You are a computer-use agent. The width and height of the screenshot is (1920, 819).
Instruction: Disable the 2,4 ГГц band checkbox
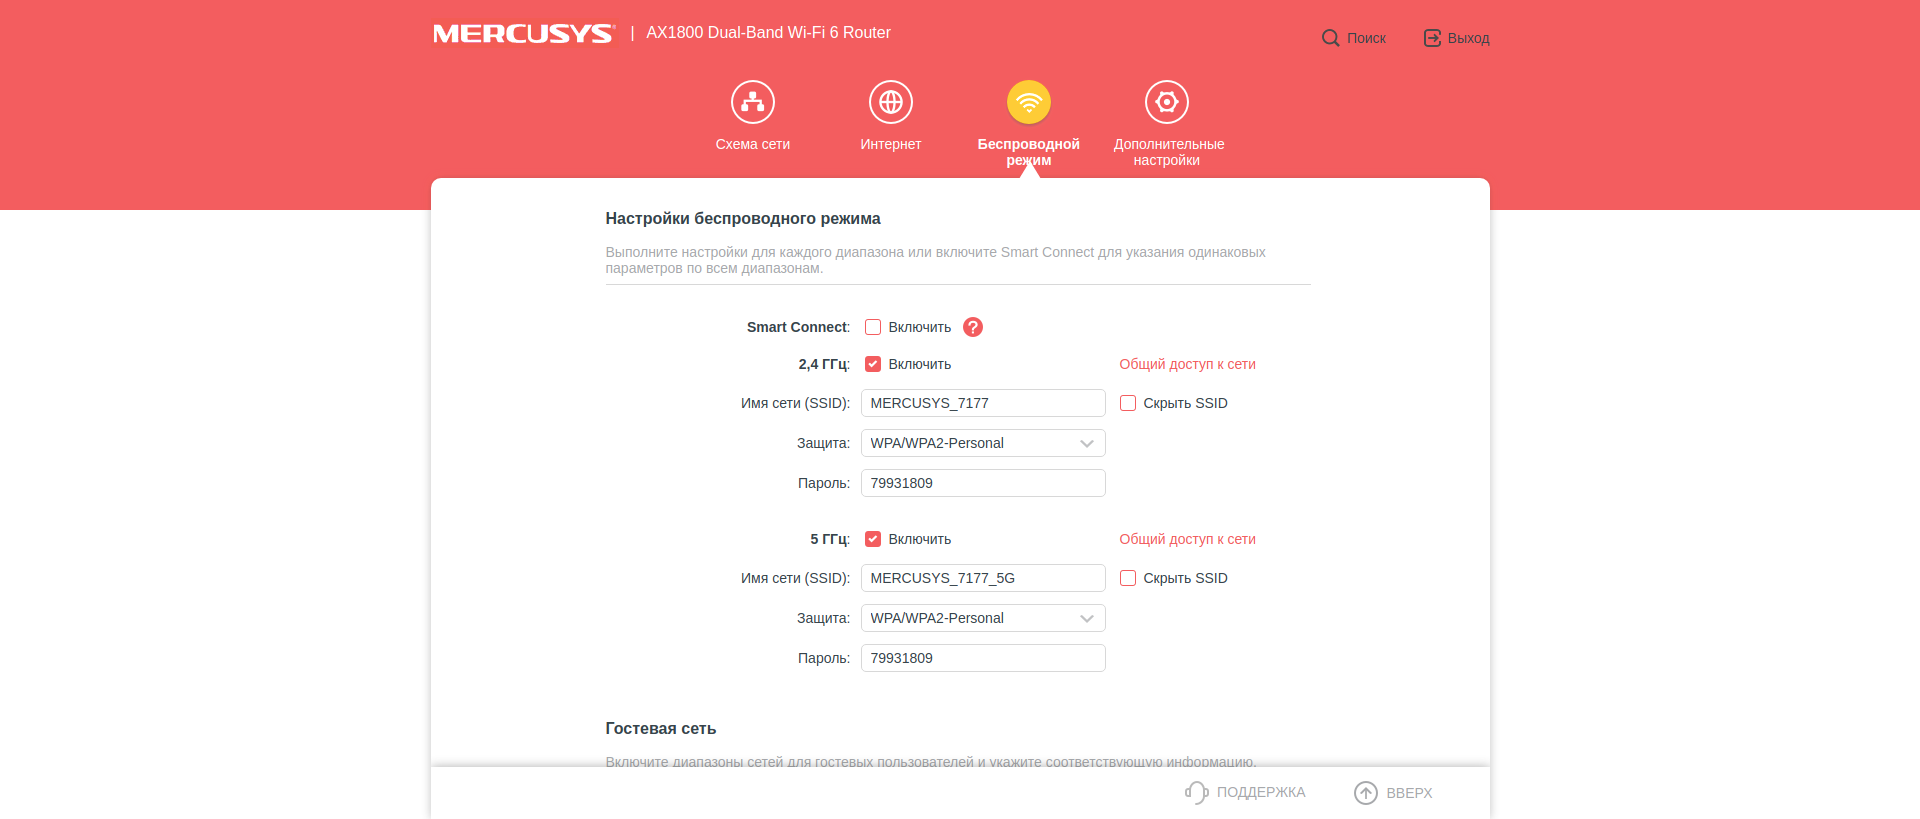click(x=873, y=364)
